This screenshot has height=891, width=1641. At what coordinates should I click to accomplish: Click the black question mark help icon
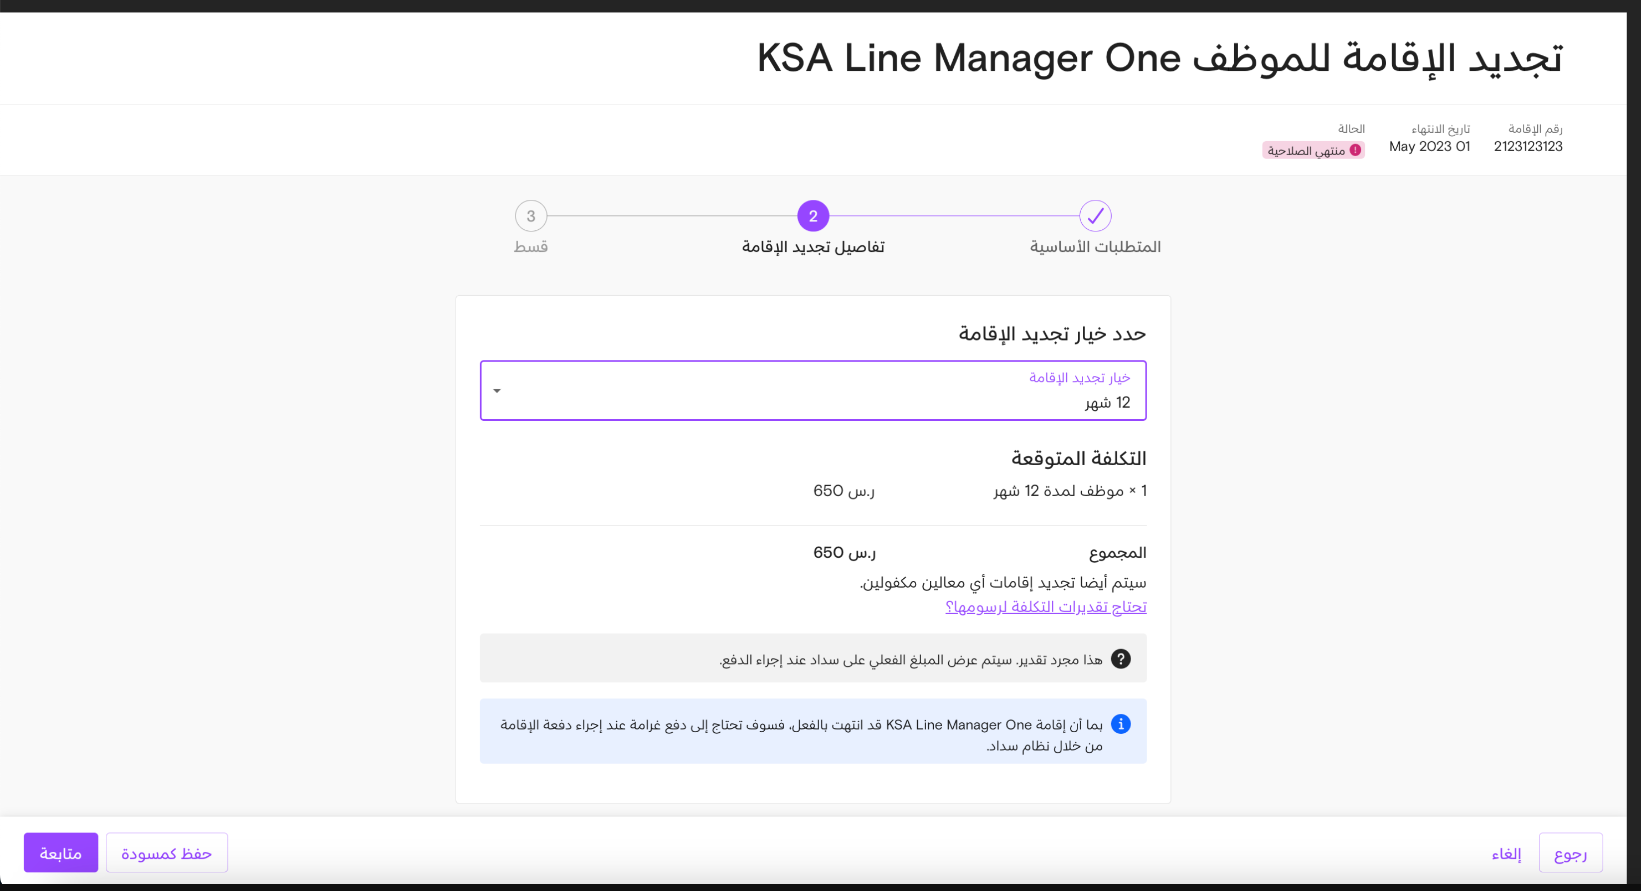click(x=1121, y=659)
